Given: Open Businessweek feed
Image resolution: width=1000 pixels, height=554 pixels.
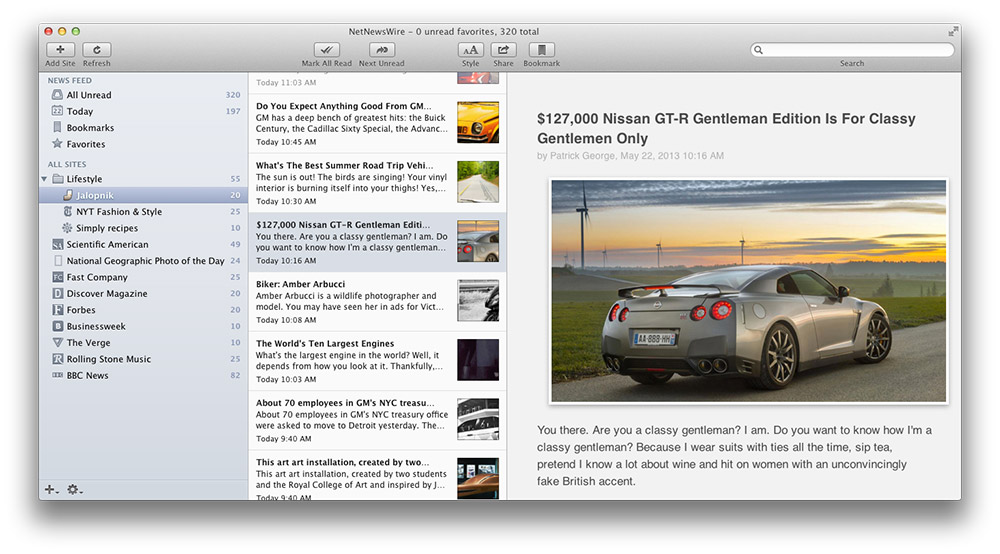Looking at the screenshot, I should point(145,326).
